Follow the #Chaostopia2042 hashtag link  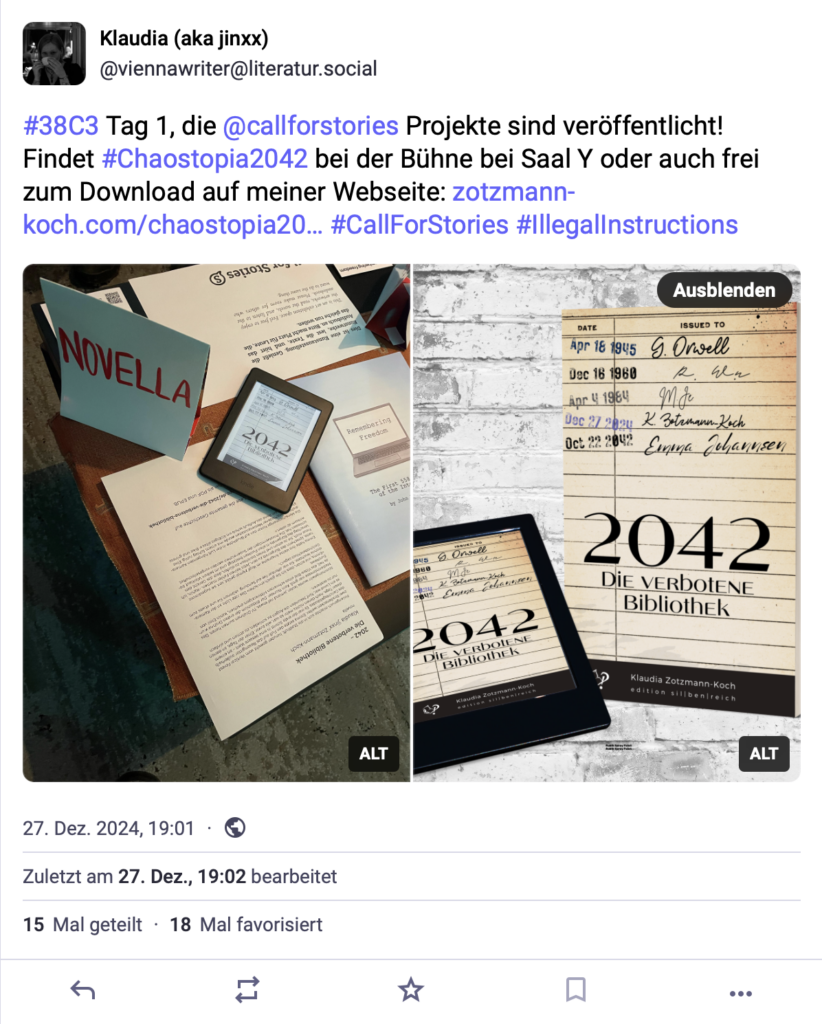point(204,159)
